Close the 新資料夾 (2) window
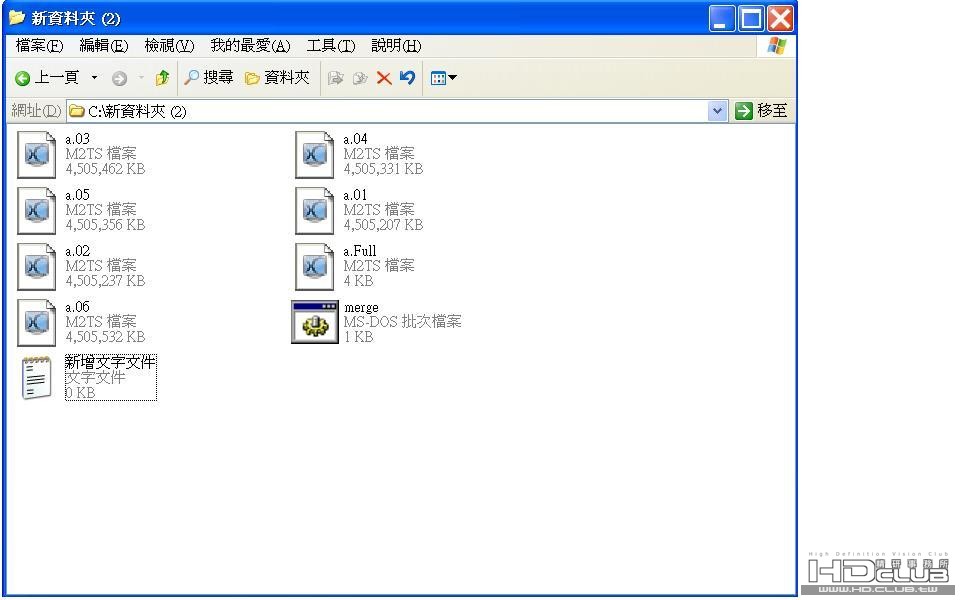960x600 pixels. (x=781, y=18)
